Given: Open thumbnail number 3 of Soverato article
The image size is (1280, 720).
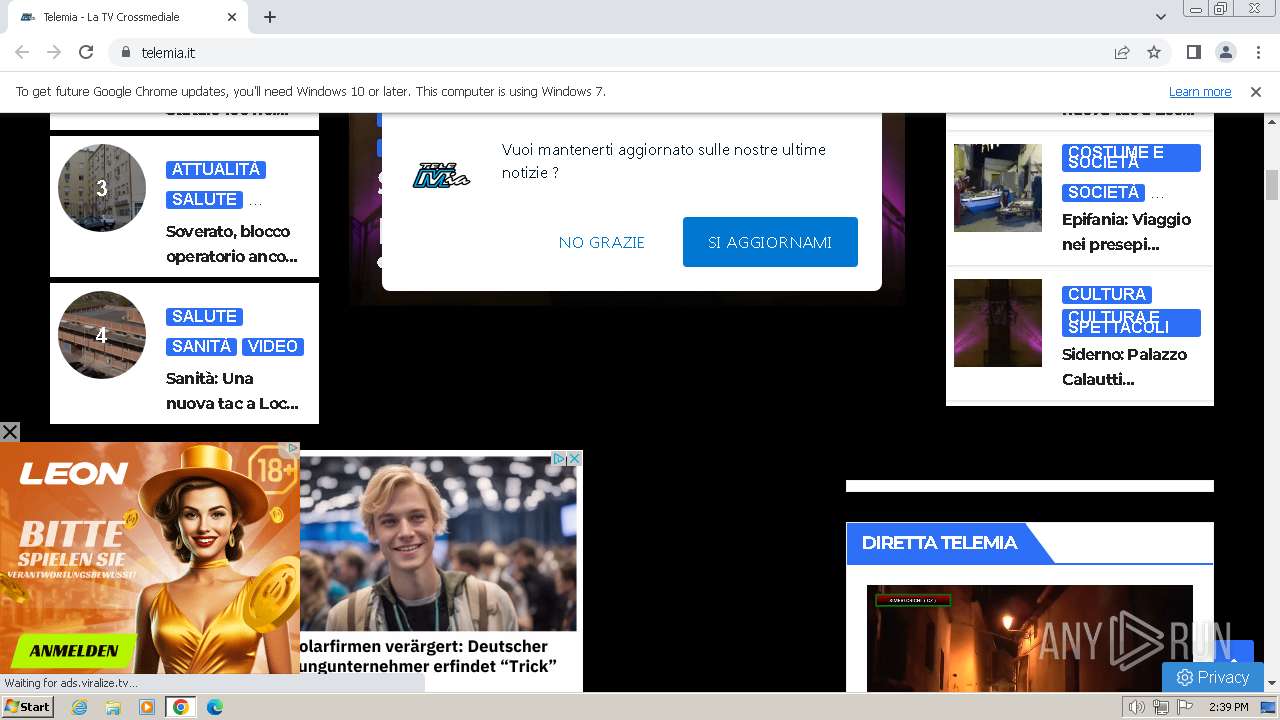Looking at the screenshot, I should [x=102, y=188].
